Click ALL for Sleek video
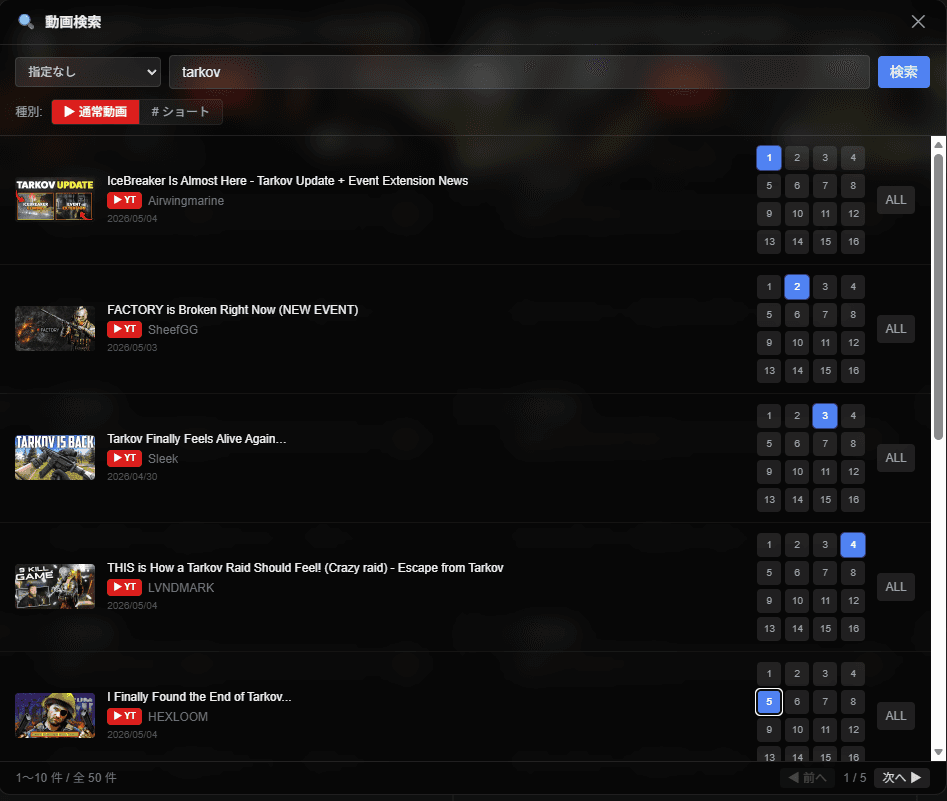This screenshot has height=801, width=947. click(x=896, y=458)
